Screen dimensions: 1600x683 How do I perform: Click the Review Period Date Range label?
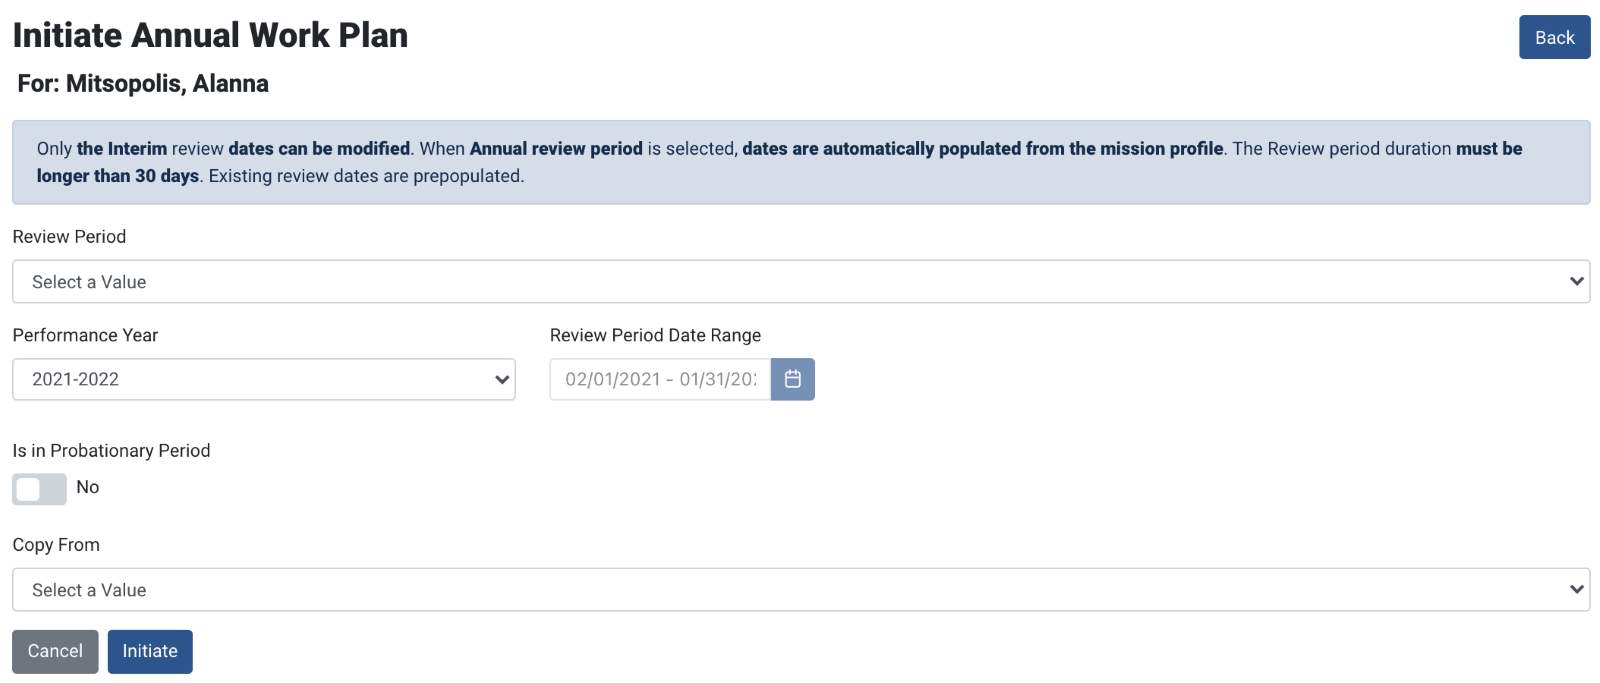tap(655, 335)
